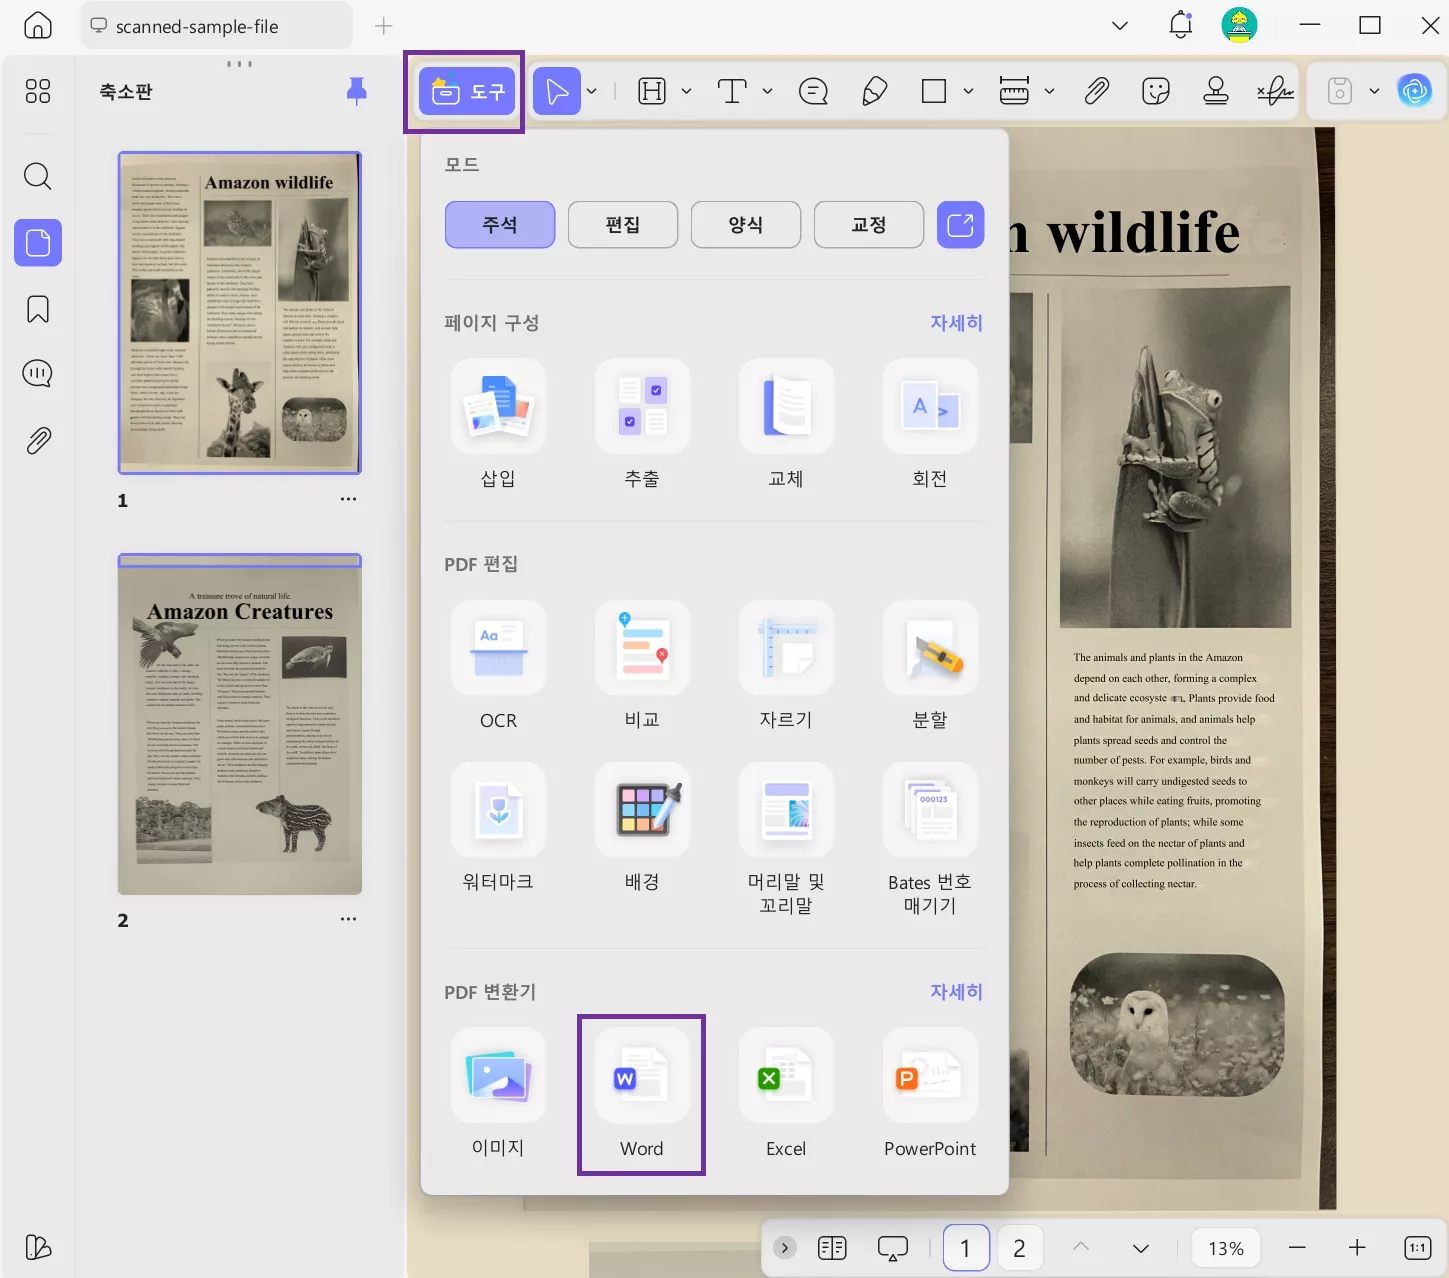
Task: Open the stamp tool
Action: (1216, 90)
